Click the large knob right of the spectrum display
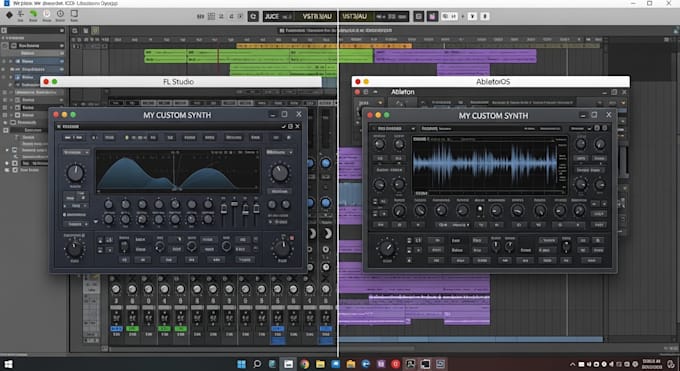Screen dimensions: 680x371 280,173
